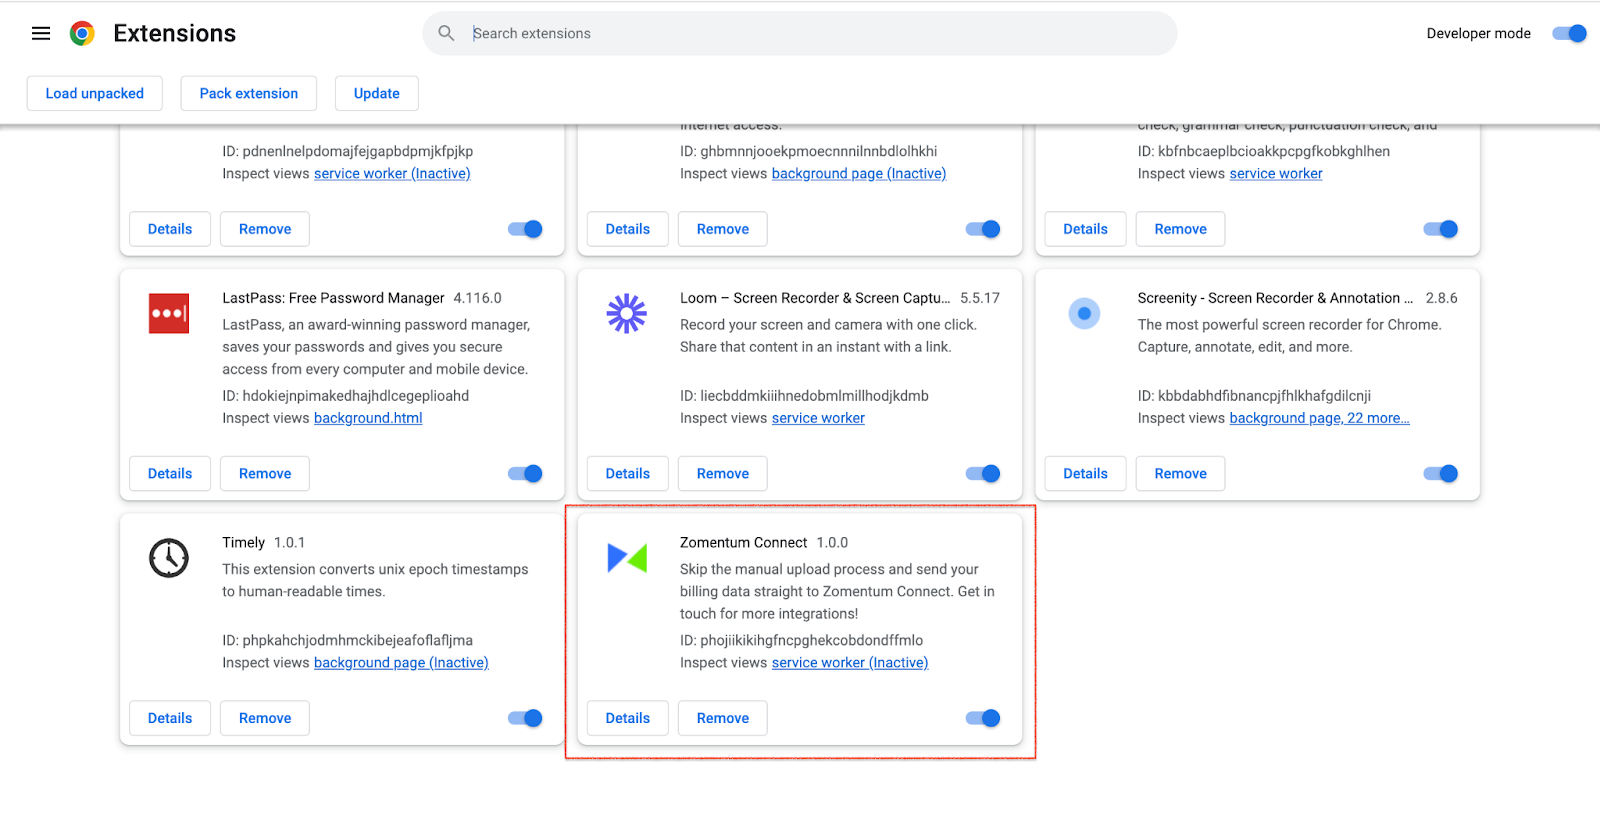Open Details for extension ID pdnenlnelpdomajfejgapbdpmjkfpjkp
The width and height of the screenshot is (1600, 816).
pos(170,229)
